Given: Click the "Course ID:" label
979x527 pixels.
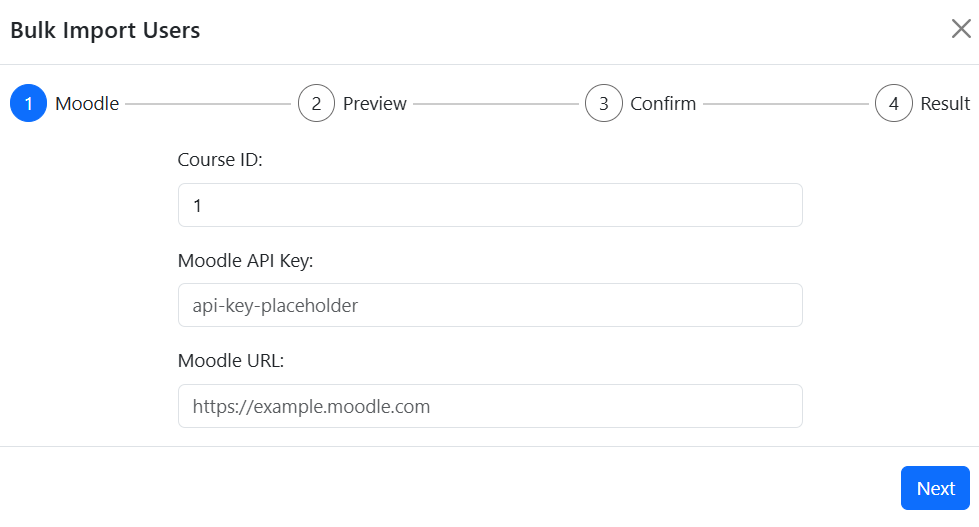Looking at the screenshot, I should click(220, 159).
